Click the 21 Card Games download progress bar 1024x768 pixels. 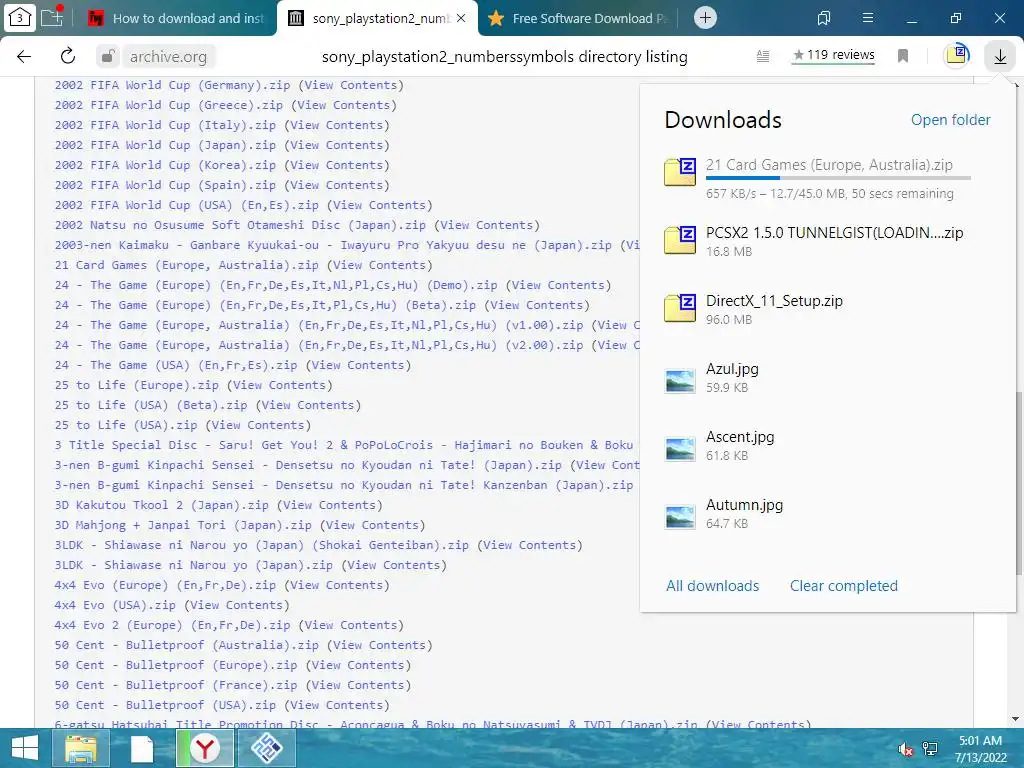838,178
